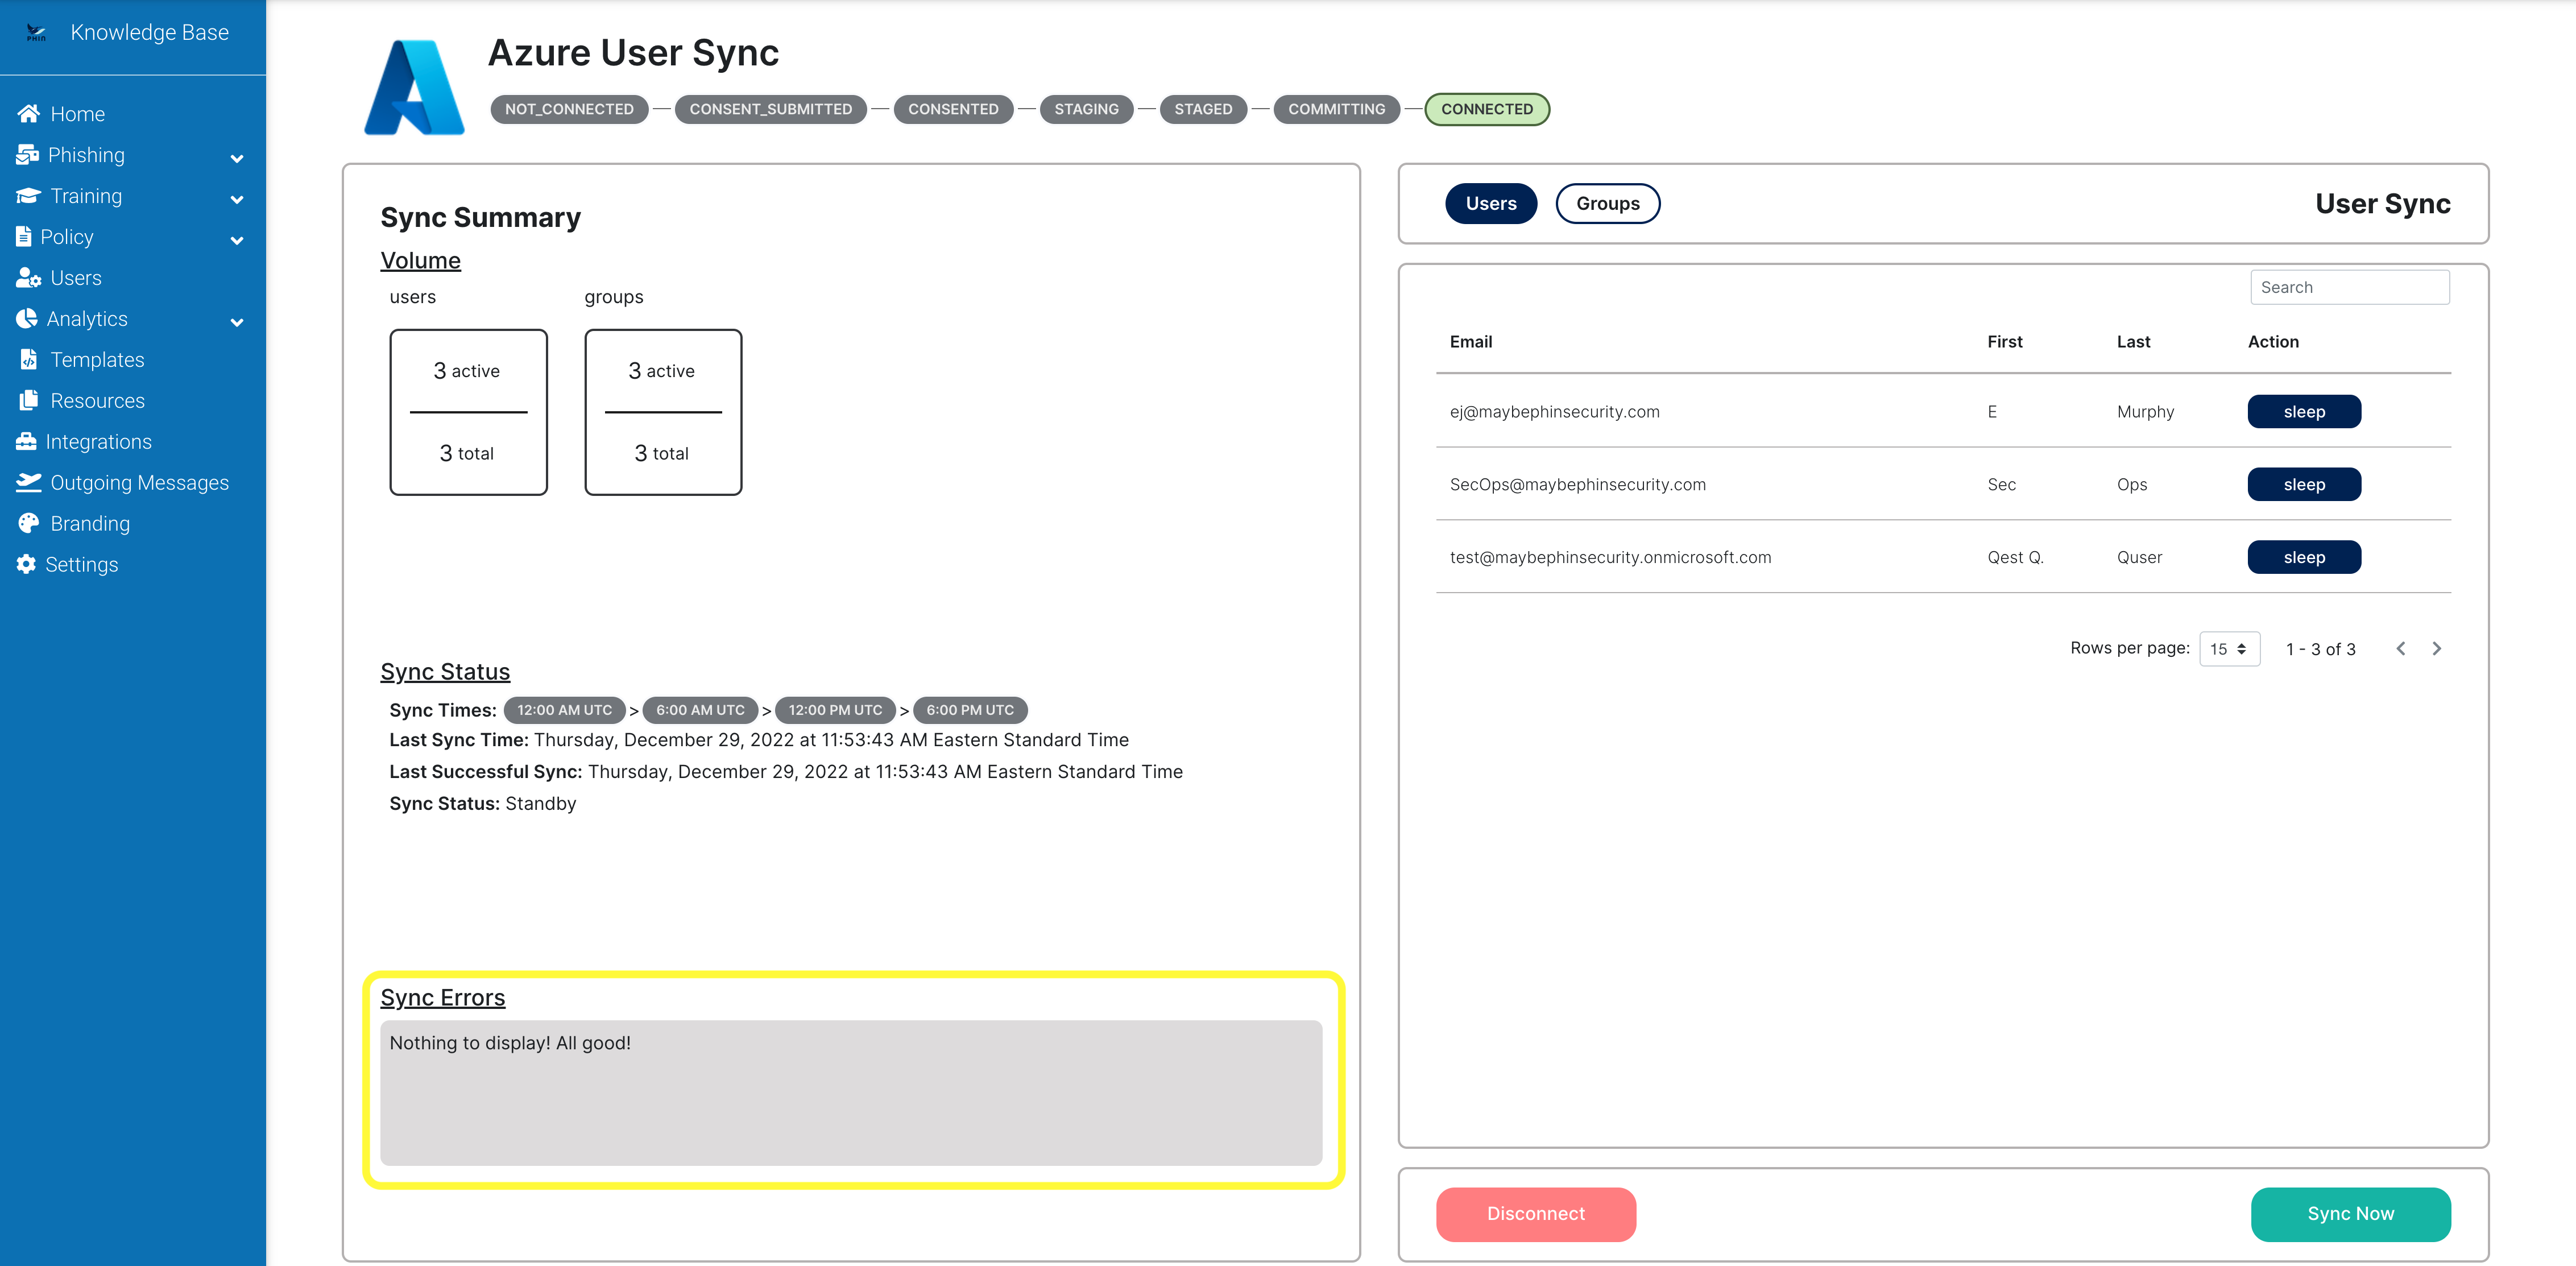Focus the Search input field
Screen dimensions: 2576x1266
(2349, 288)
